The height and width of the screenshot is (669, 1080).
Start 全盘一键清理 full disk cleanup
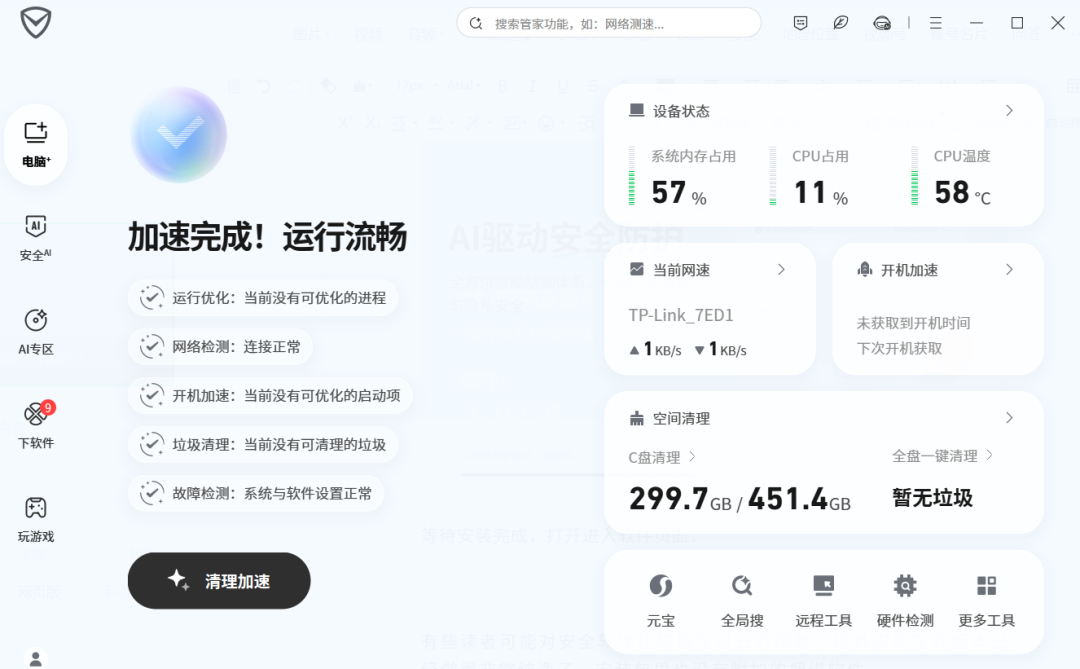coord(937,454)
